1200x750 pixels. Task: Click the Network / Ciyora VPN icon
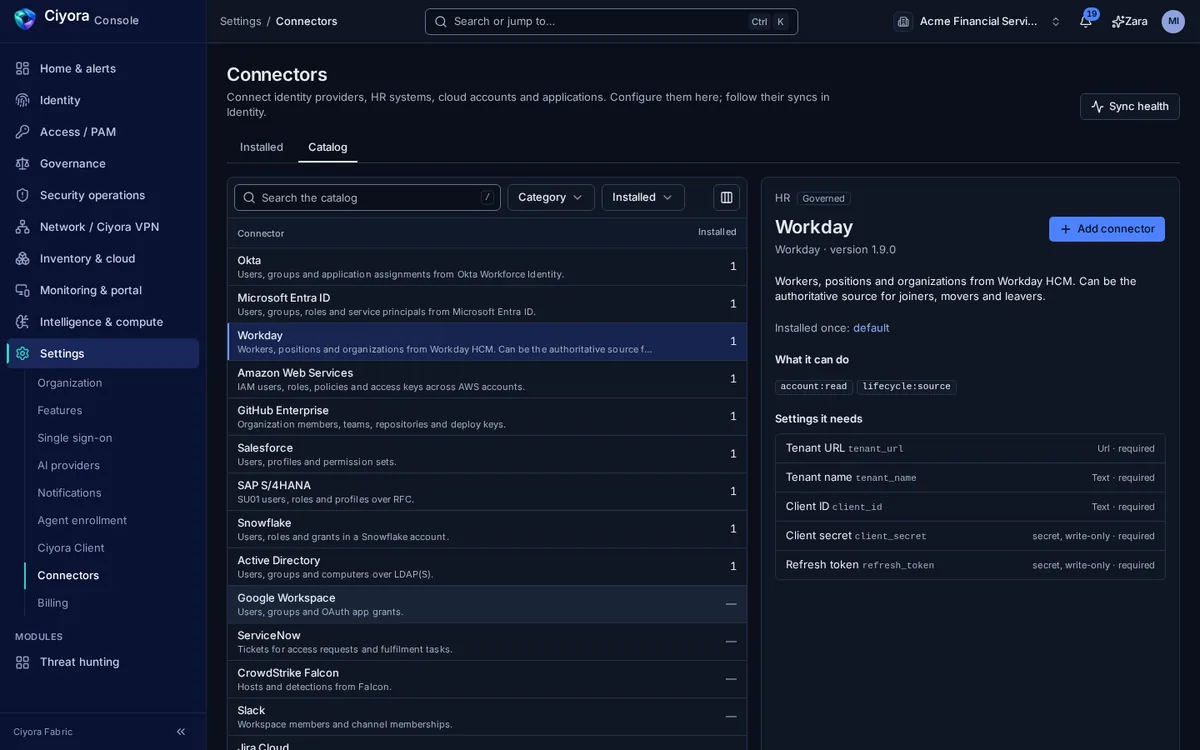[x=22, y=227]
